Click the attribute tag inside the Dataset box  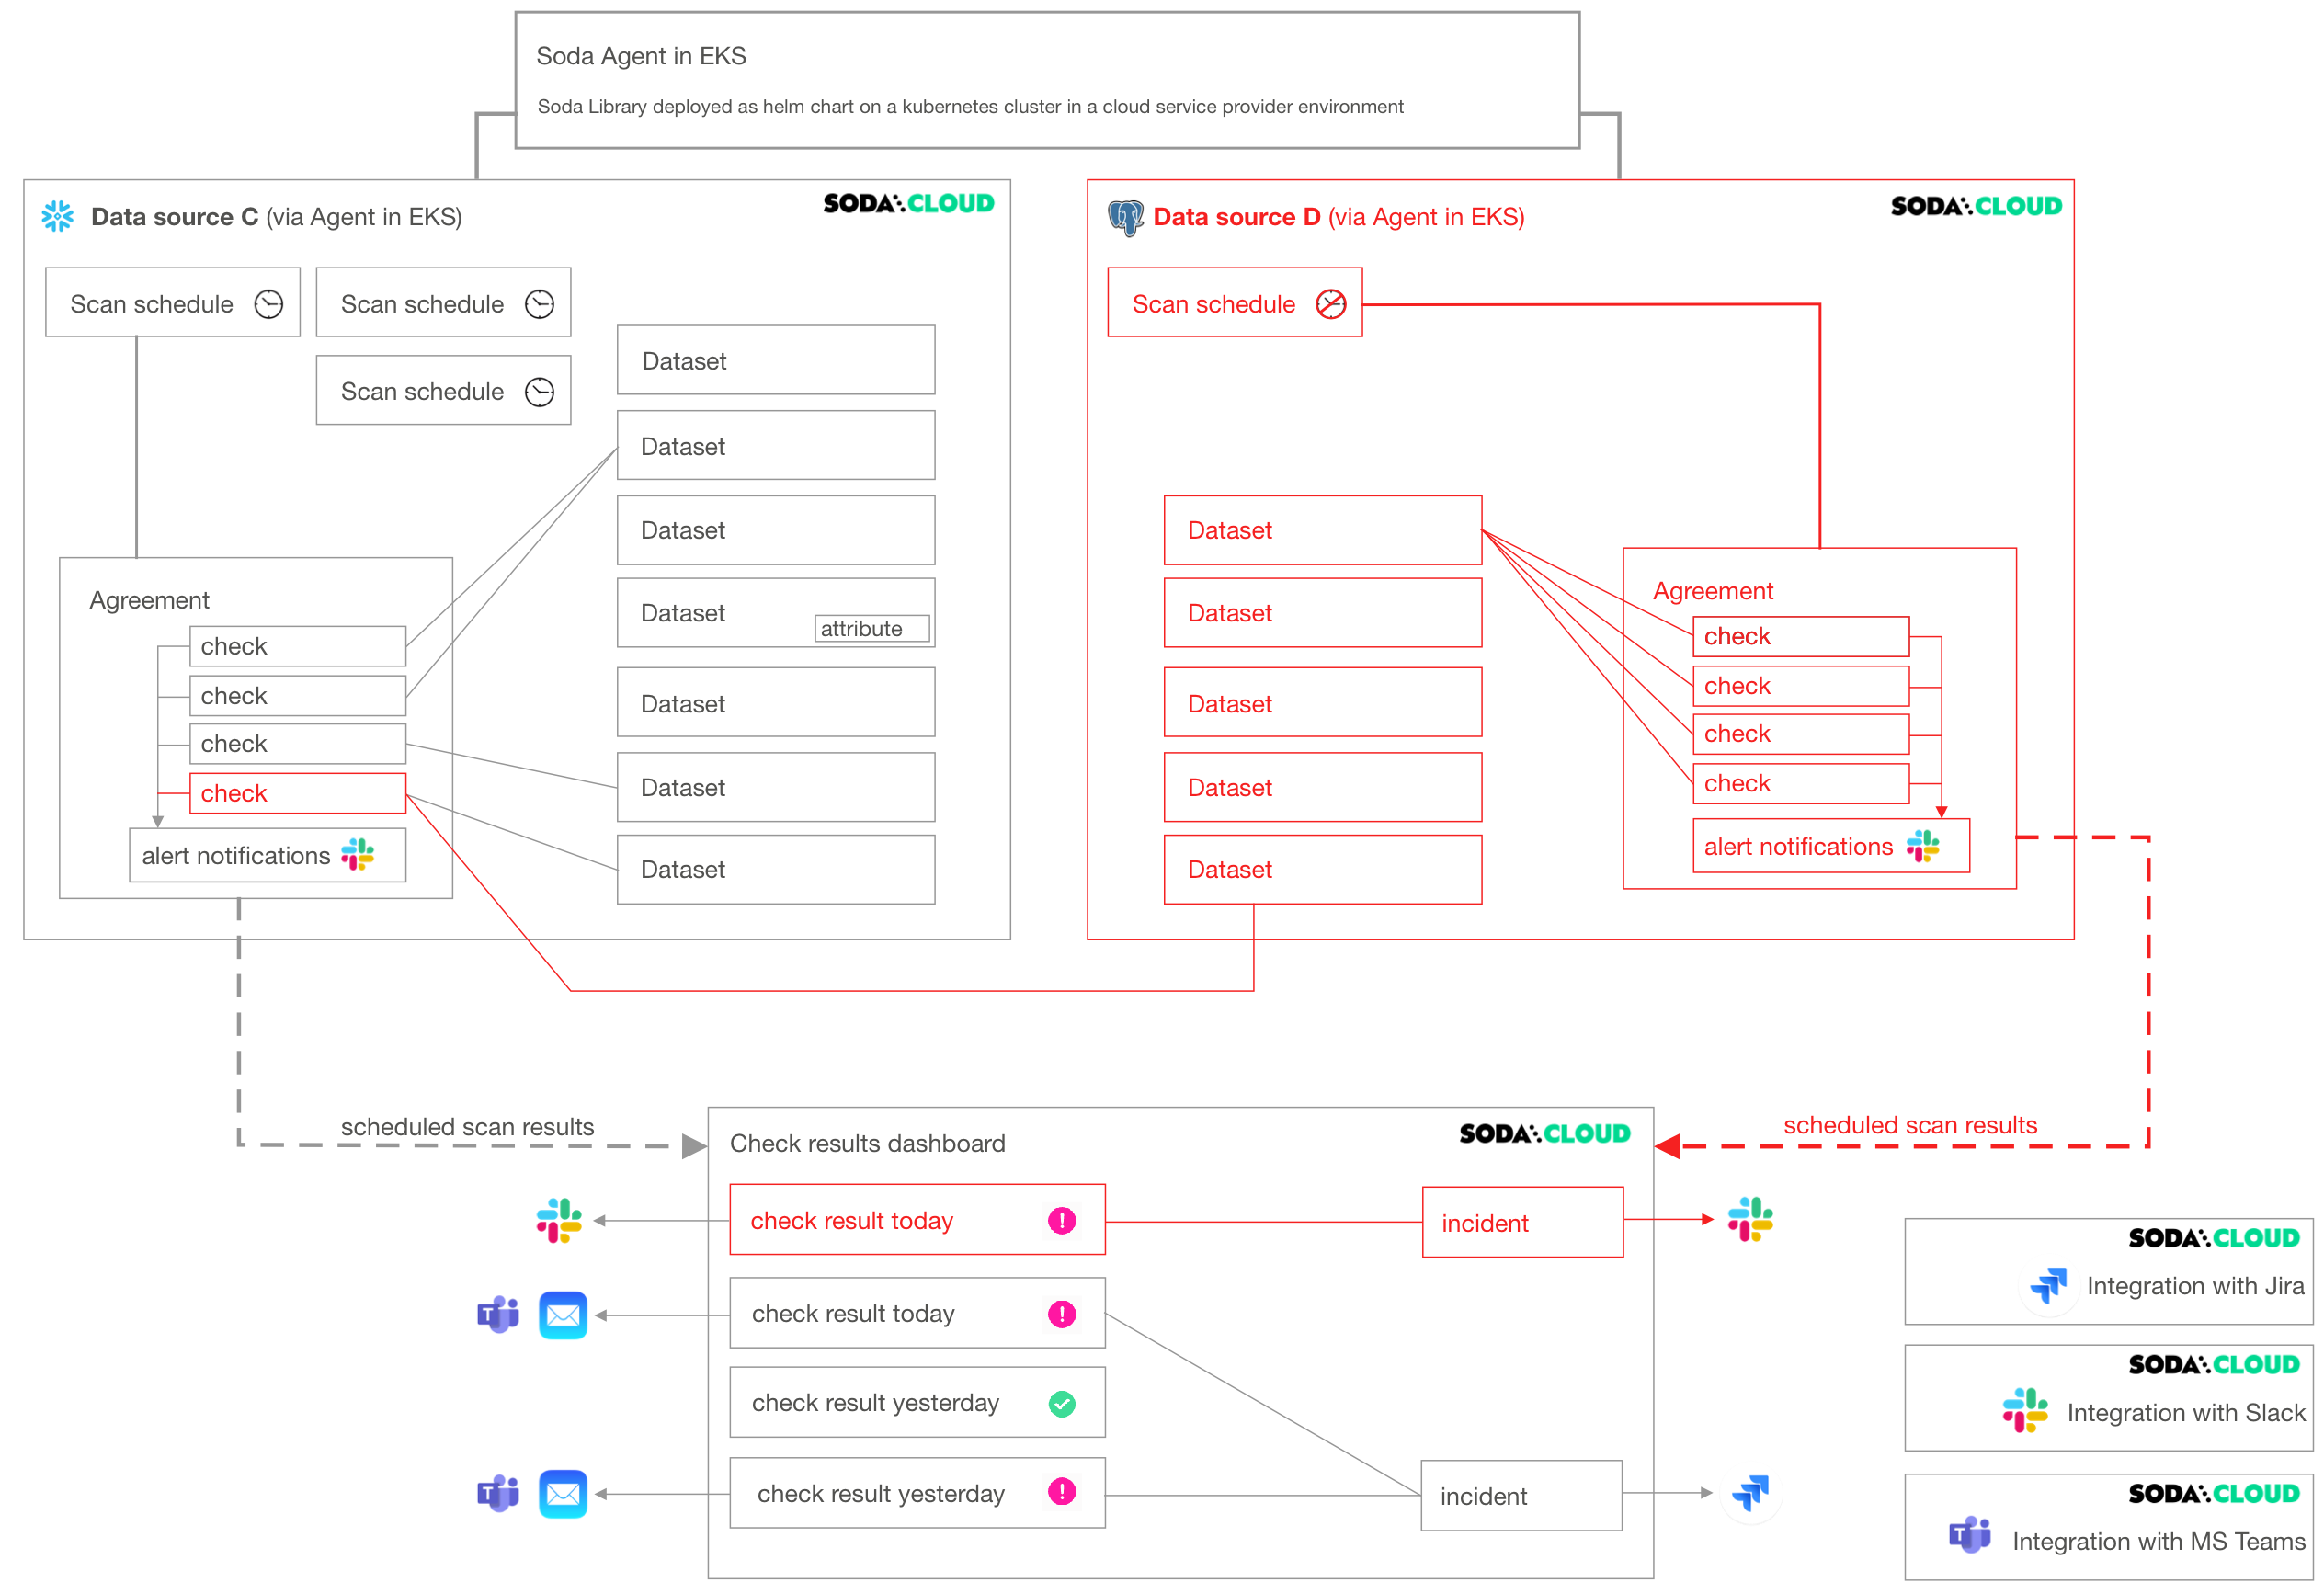(872, 628)
